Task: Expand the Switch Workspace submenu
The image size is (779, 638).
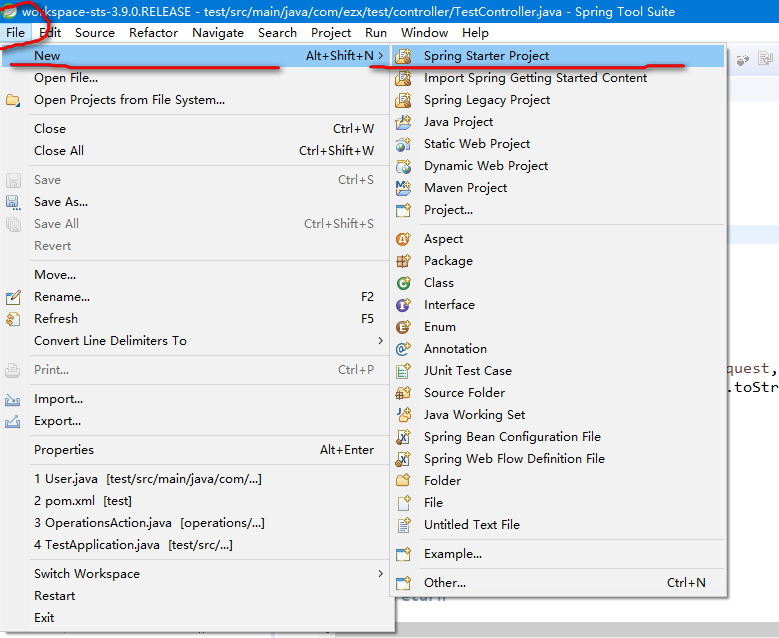Action: tap(381, 573)
